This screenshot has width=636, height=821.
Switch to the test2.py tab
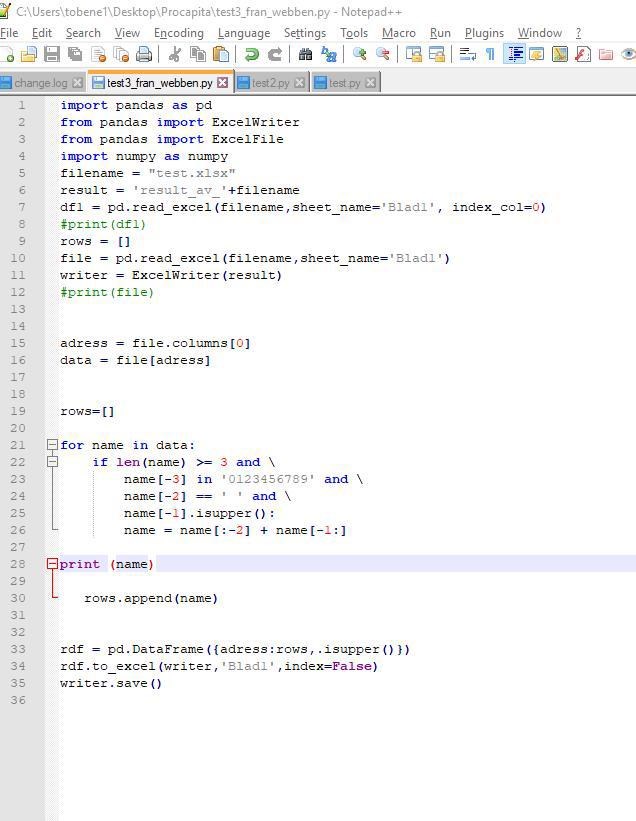(270, 83)
